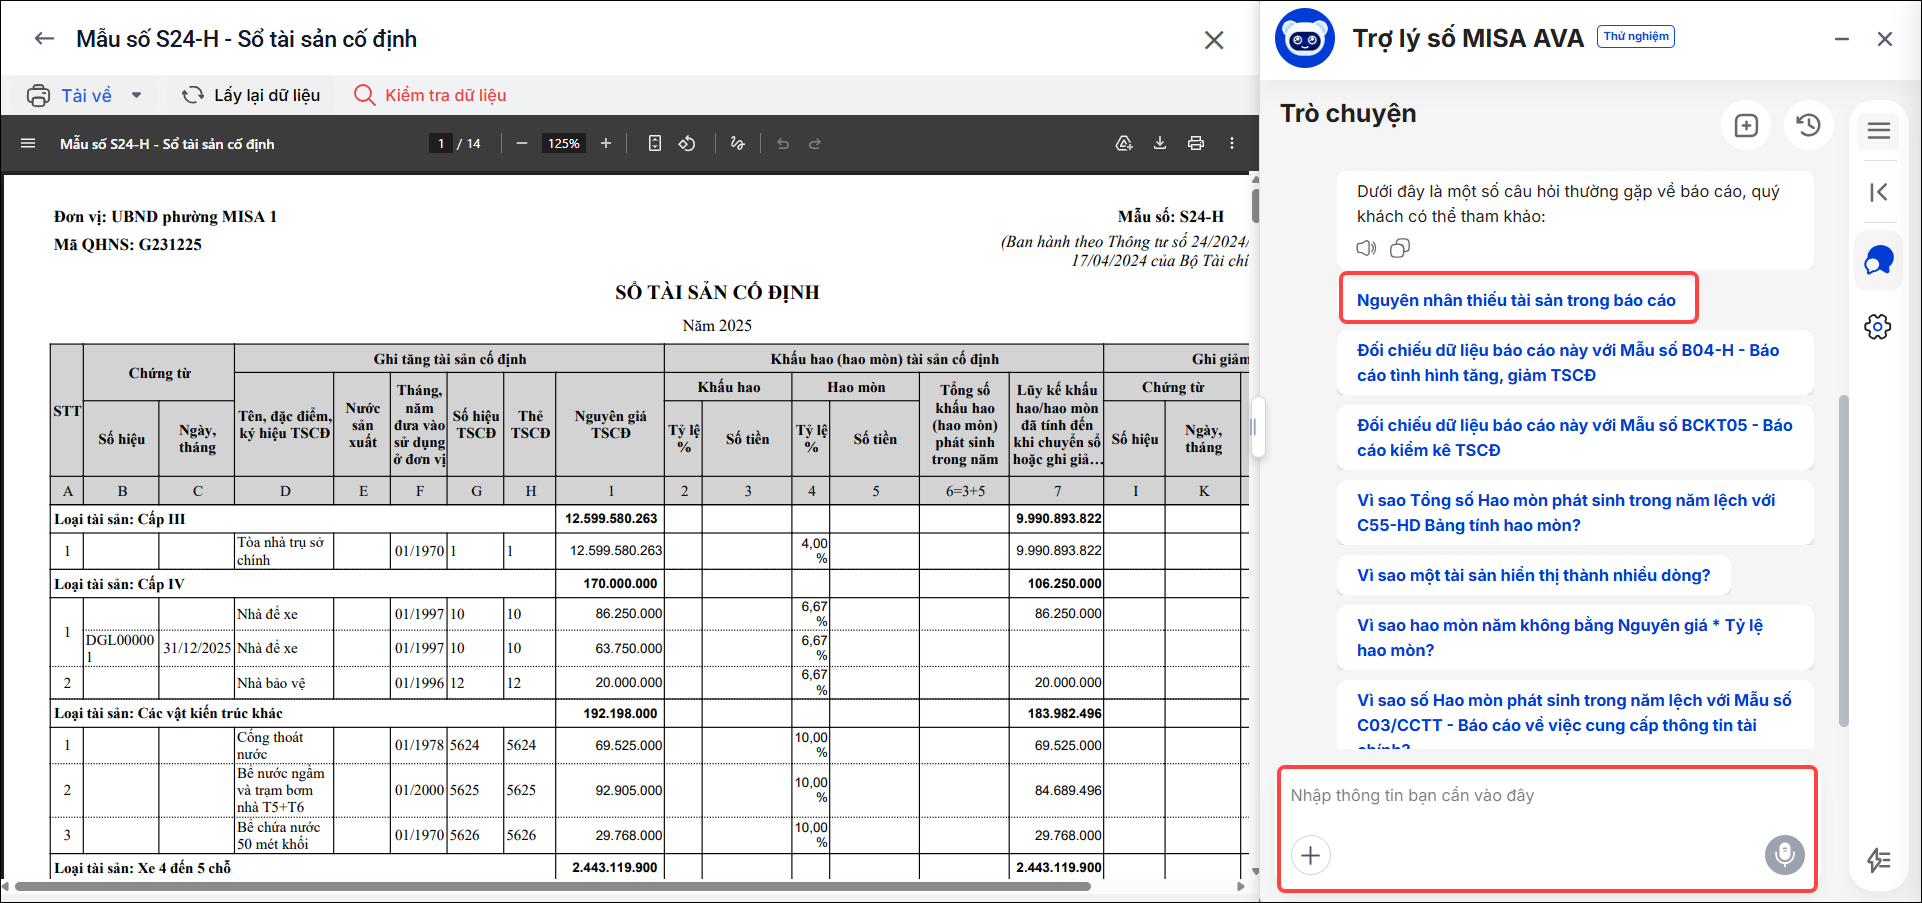Close the MISA AVA assistant panel
Viewport: 1922px width, 903px height.
tap(1885, 39)
